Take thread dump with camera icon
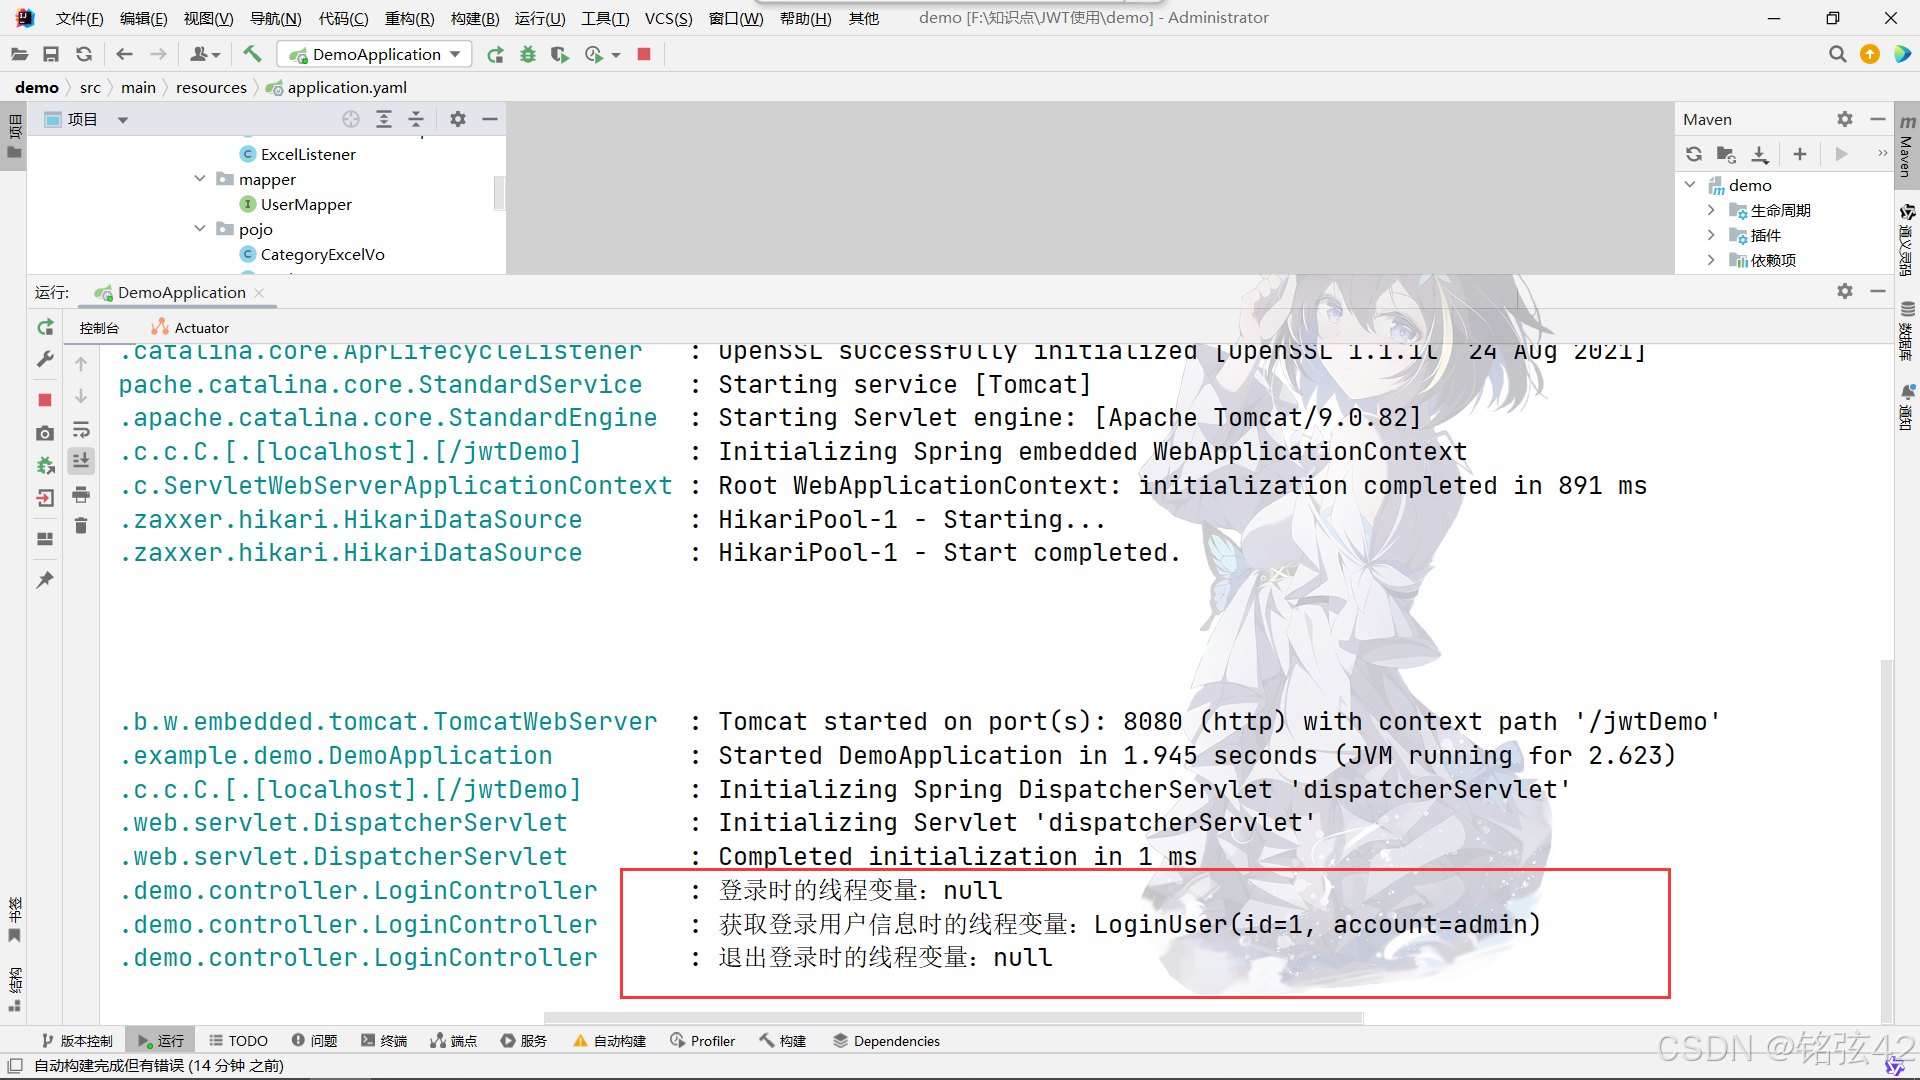1920x1080 pixels. click(44, 433)
